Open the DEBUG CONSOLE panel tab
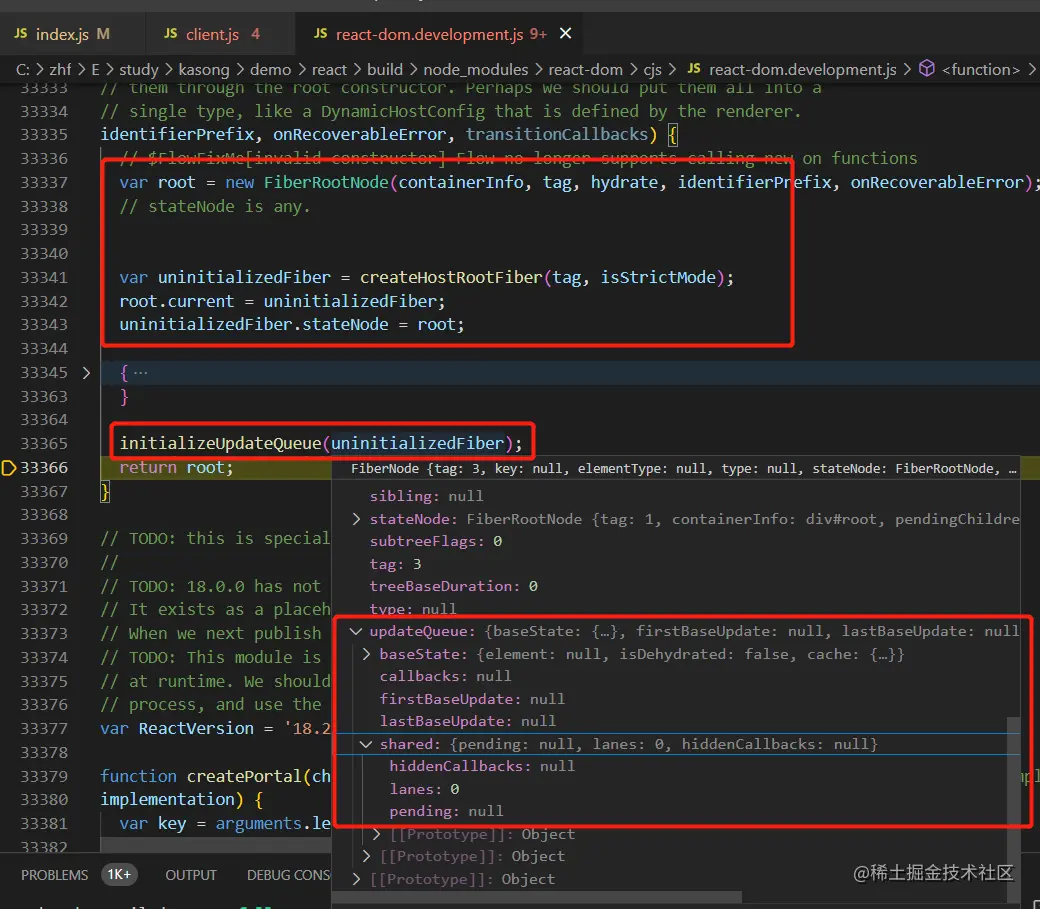 (289, 875)
